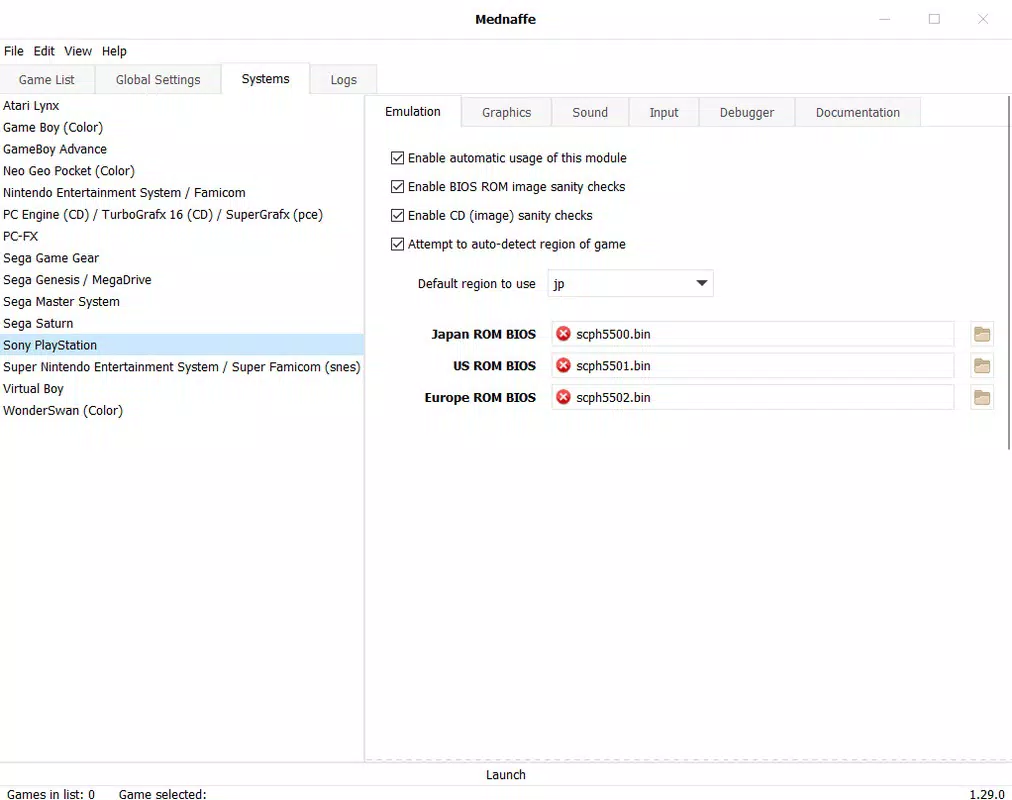Minimize the Mednaffe window

coord(885,19)
